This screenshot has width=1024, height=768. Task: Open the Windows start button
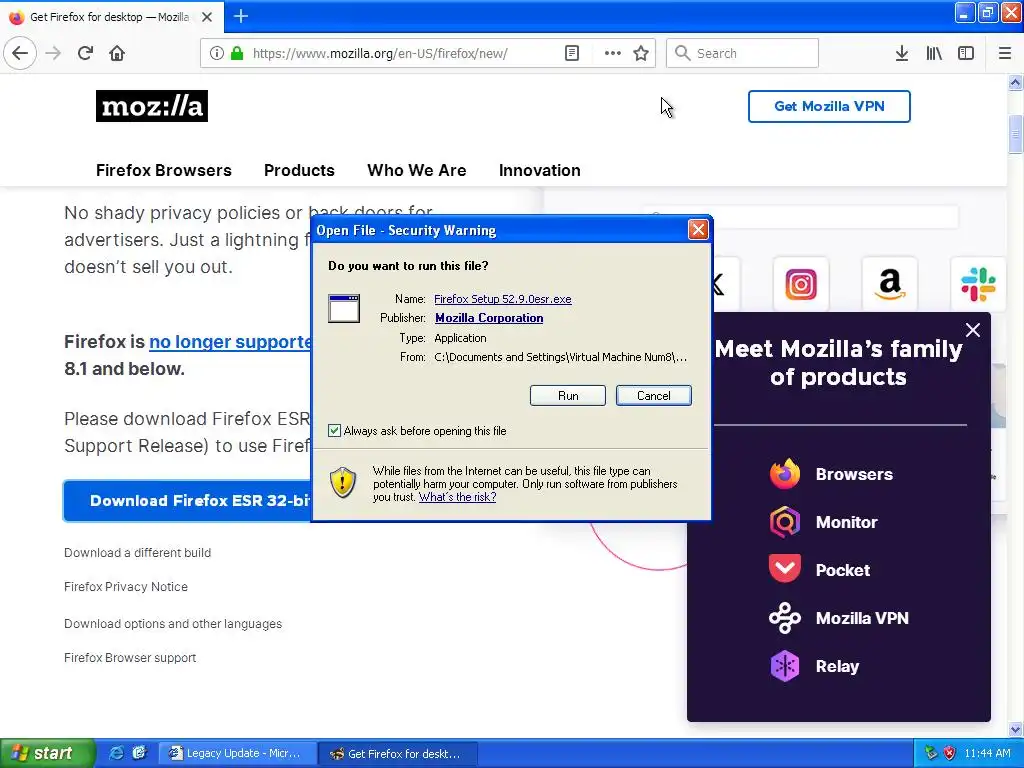pyautogui.click(x=47, y=753)
